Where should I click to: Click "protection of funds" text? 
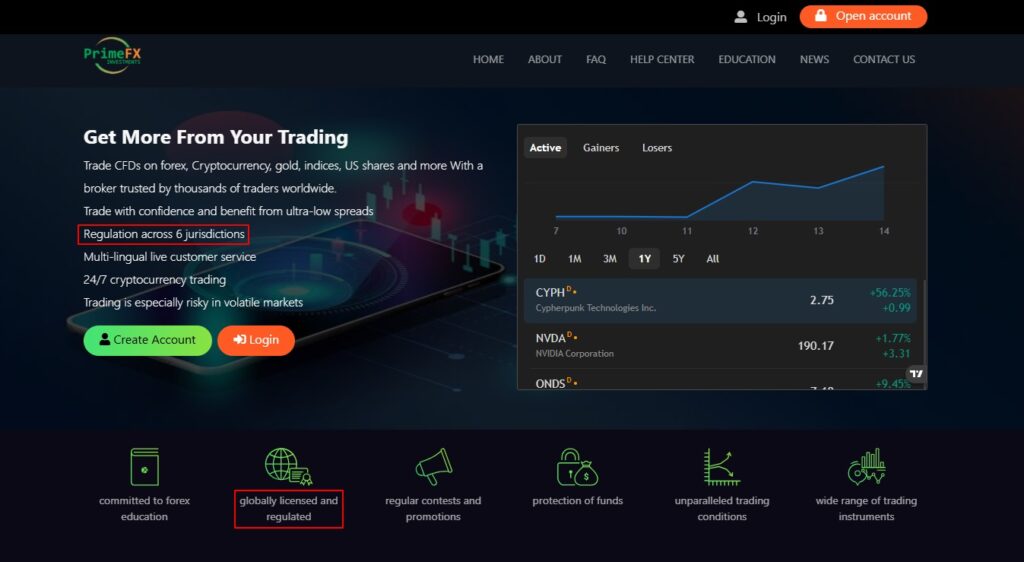point(577,501)
